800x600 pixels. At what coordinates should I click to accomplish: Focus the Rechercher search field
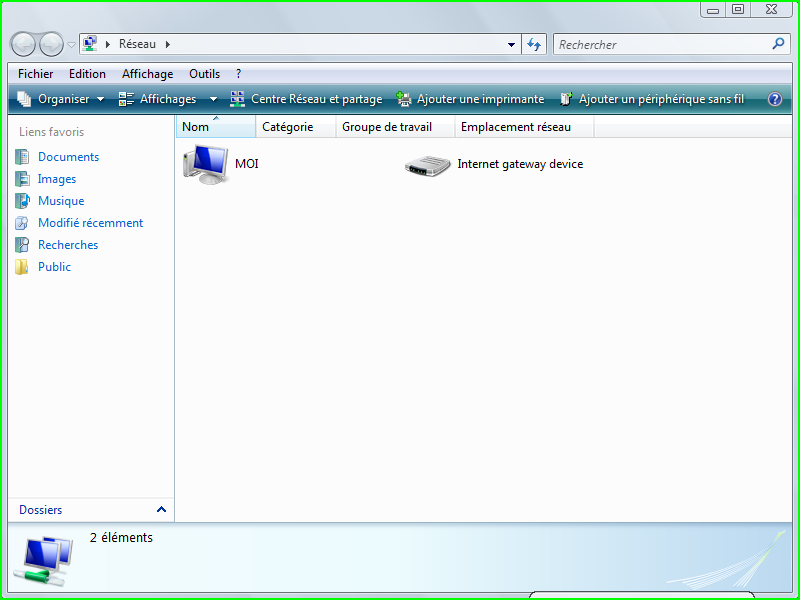click(661, 44)
